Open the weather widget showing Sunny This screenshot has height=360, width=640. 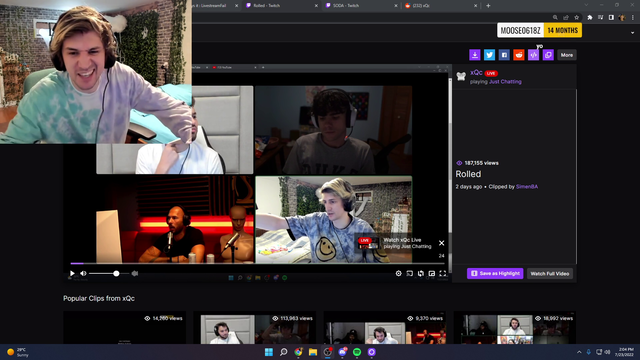click(18, 352)
